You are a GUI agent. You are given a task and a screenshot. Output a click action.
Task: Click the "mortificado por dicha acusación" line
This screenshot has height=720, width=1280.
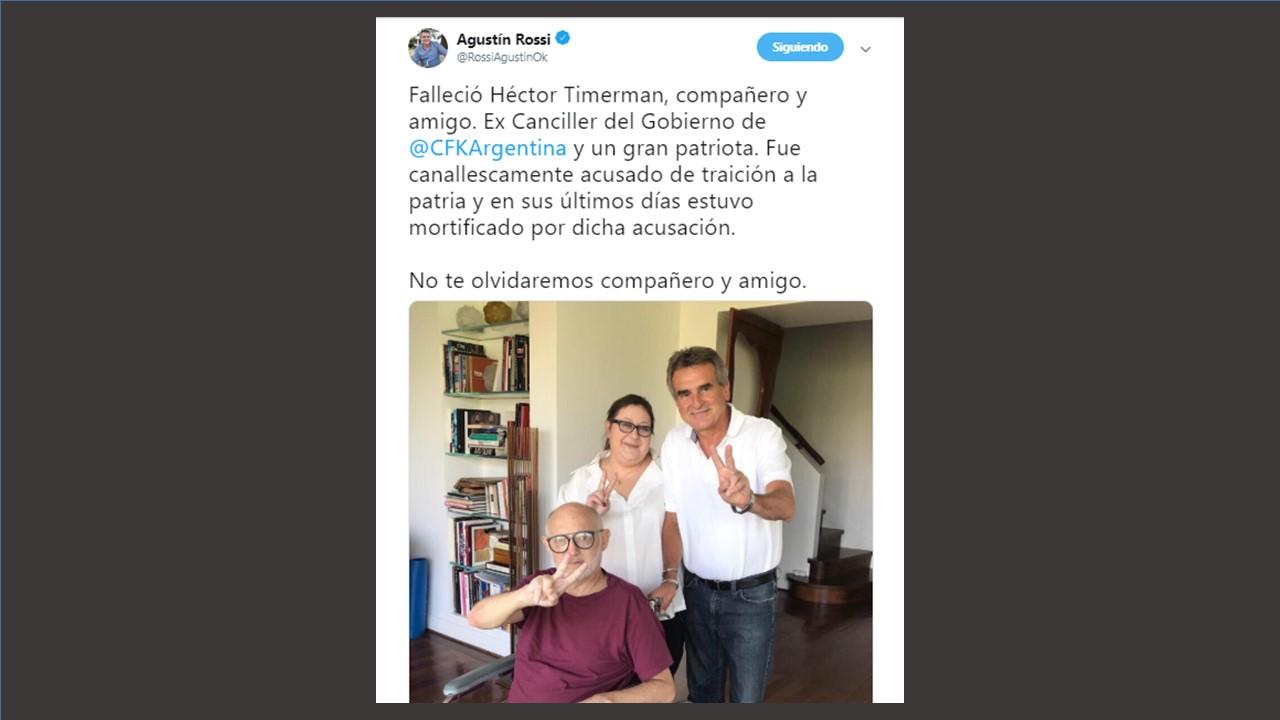click(x=572, y=227)
